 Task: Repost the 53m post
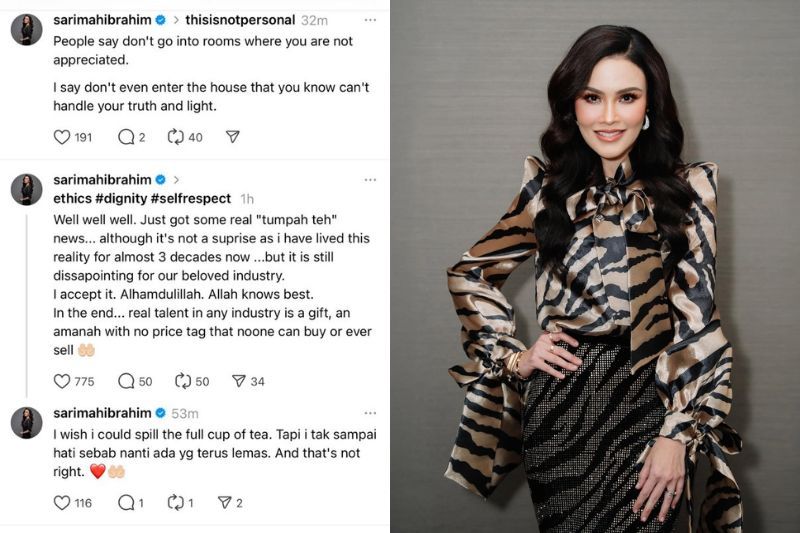tap(176, 502)
